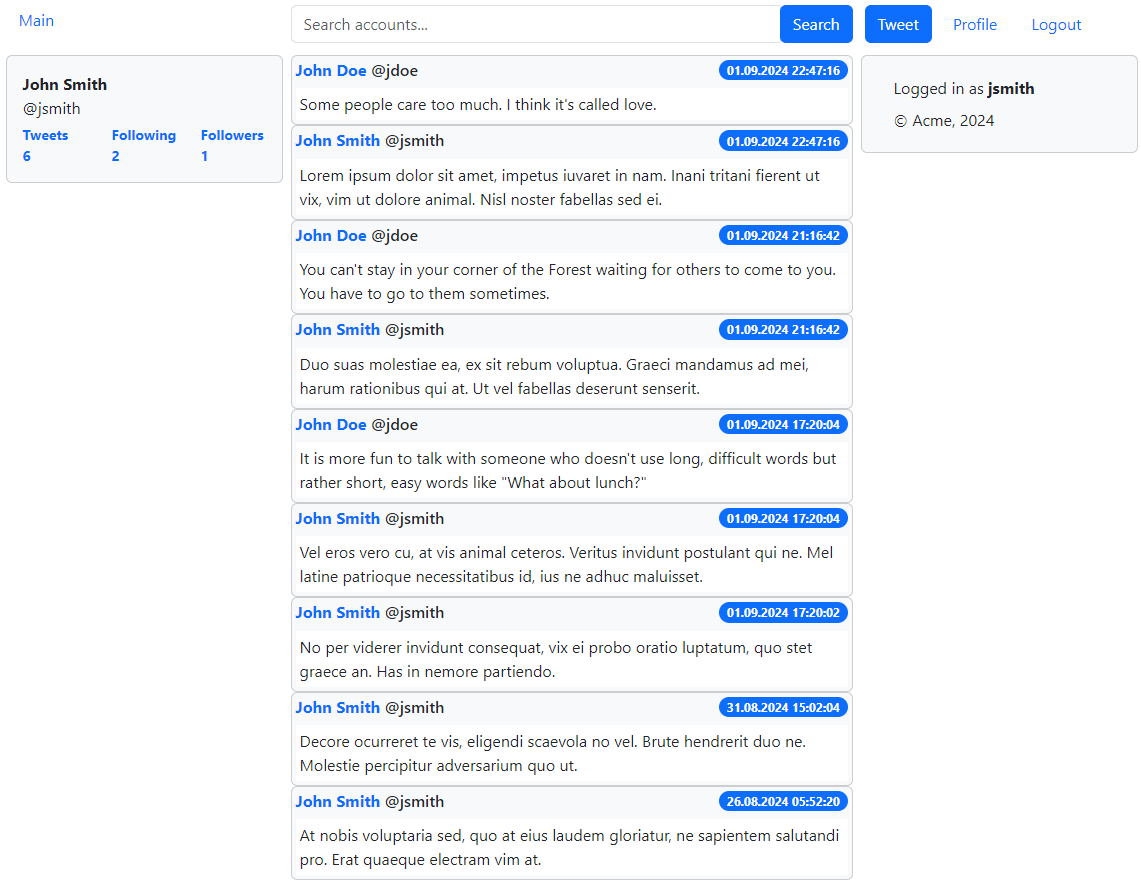The image size is (1141, 883).
Task: Click timestamp badge 01.09.2024 21:16:42 on Duo suas tweet
Action: 783,330
